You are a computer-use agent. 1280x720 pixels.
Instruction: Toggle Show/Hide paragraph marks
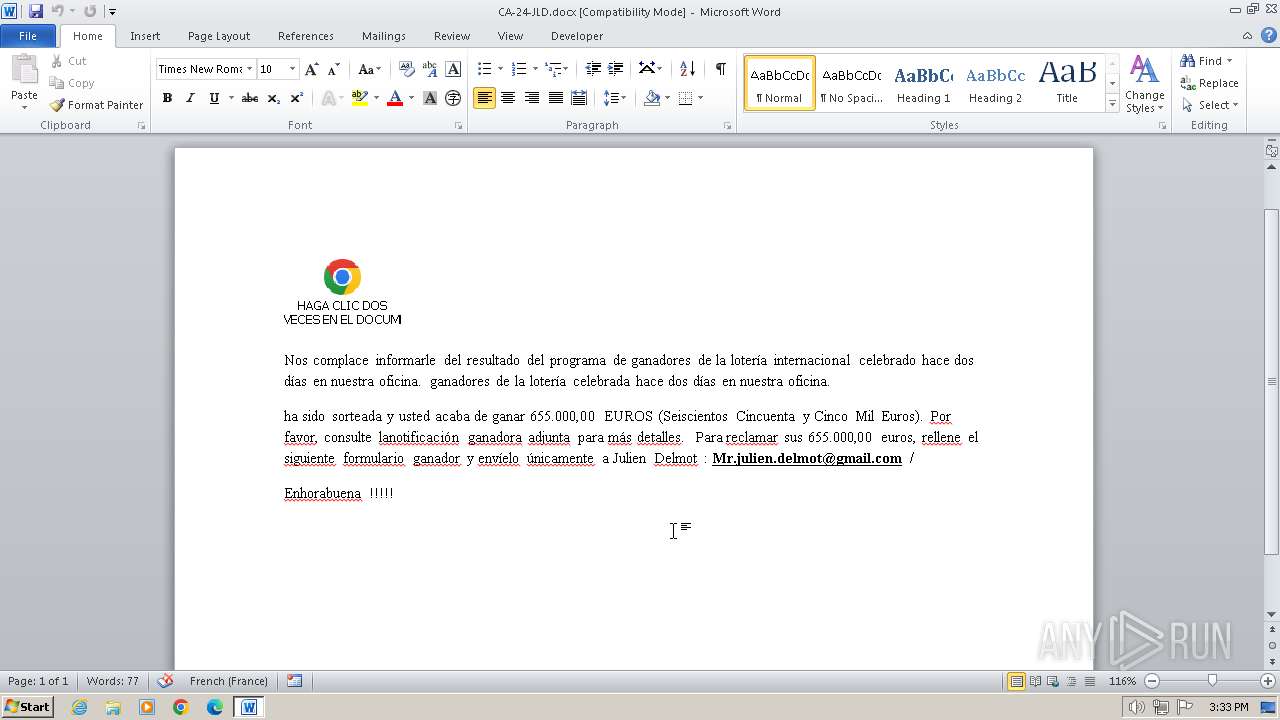pos(720,69)
